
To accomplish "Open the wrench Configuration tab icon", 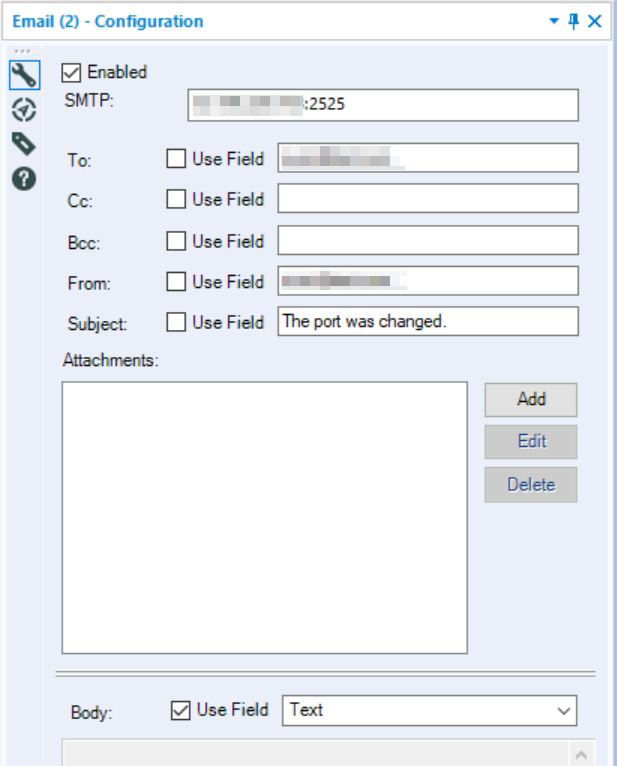I will tap(24, 75).
